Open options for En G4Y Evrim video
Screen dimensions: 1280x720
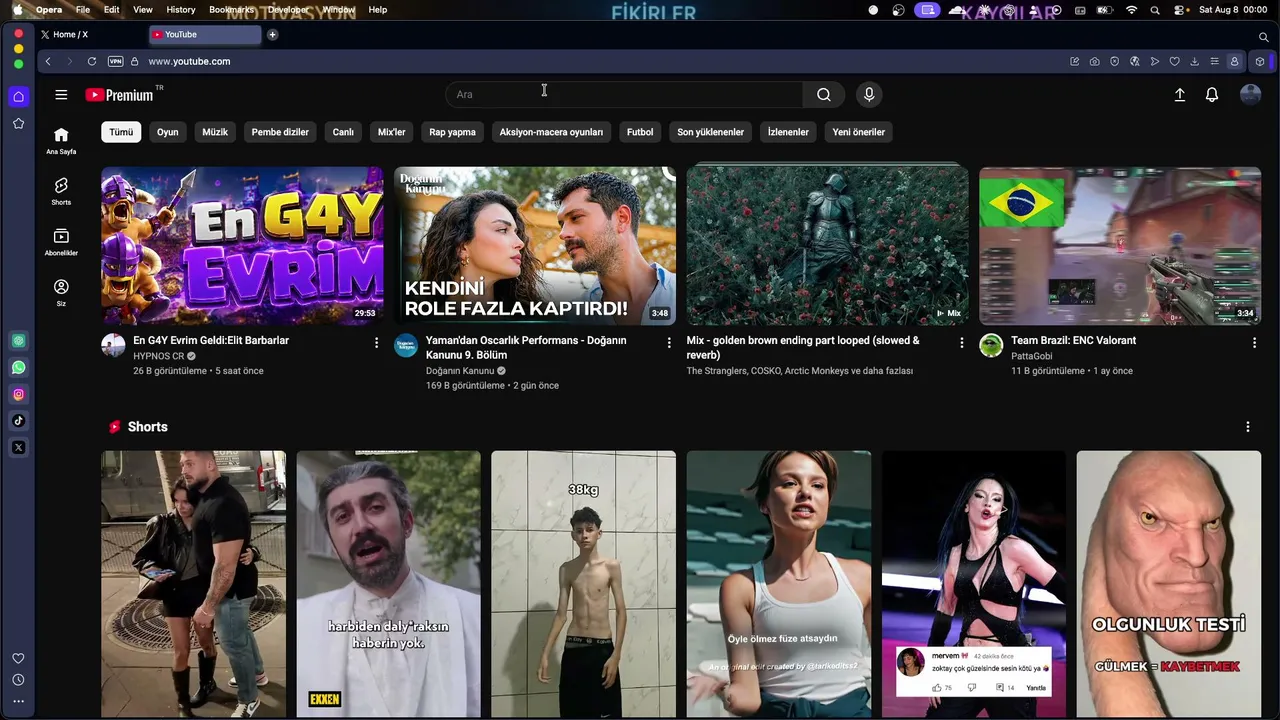(x=376, y=343)
